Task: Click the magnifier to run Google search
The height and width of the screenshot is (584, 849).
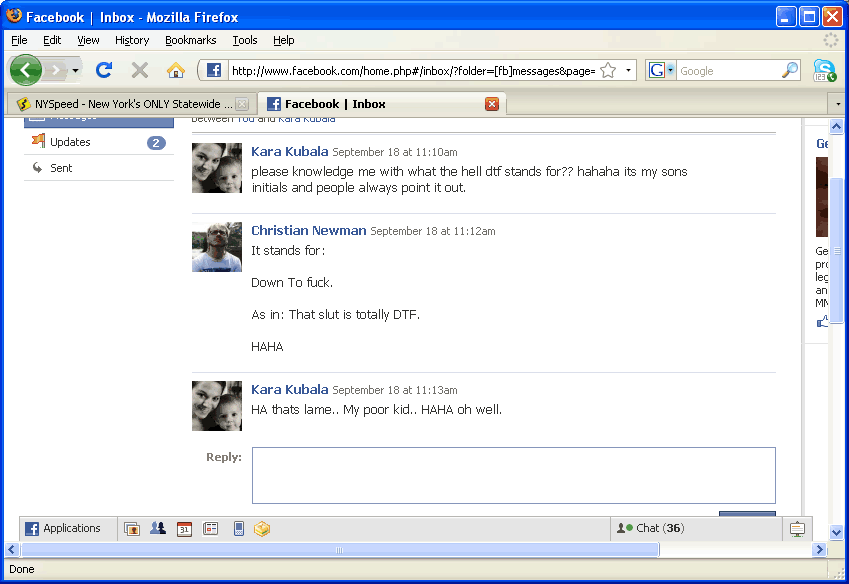Action: tap(790, 70)
